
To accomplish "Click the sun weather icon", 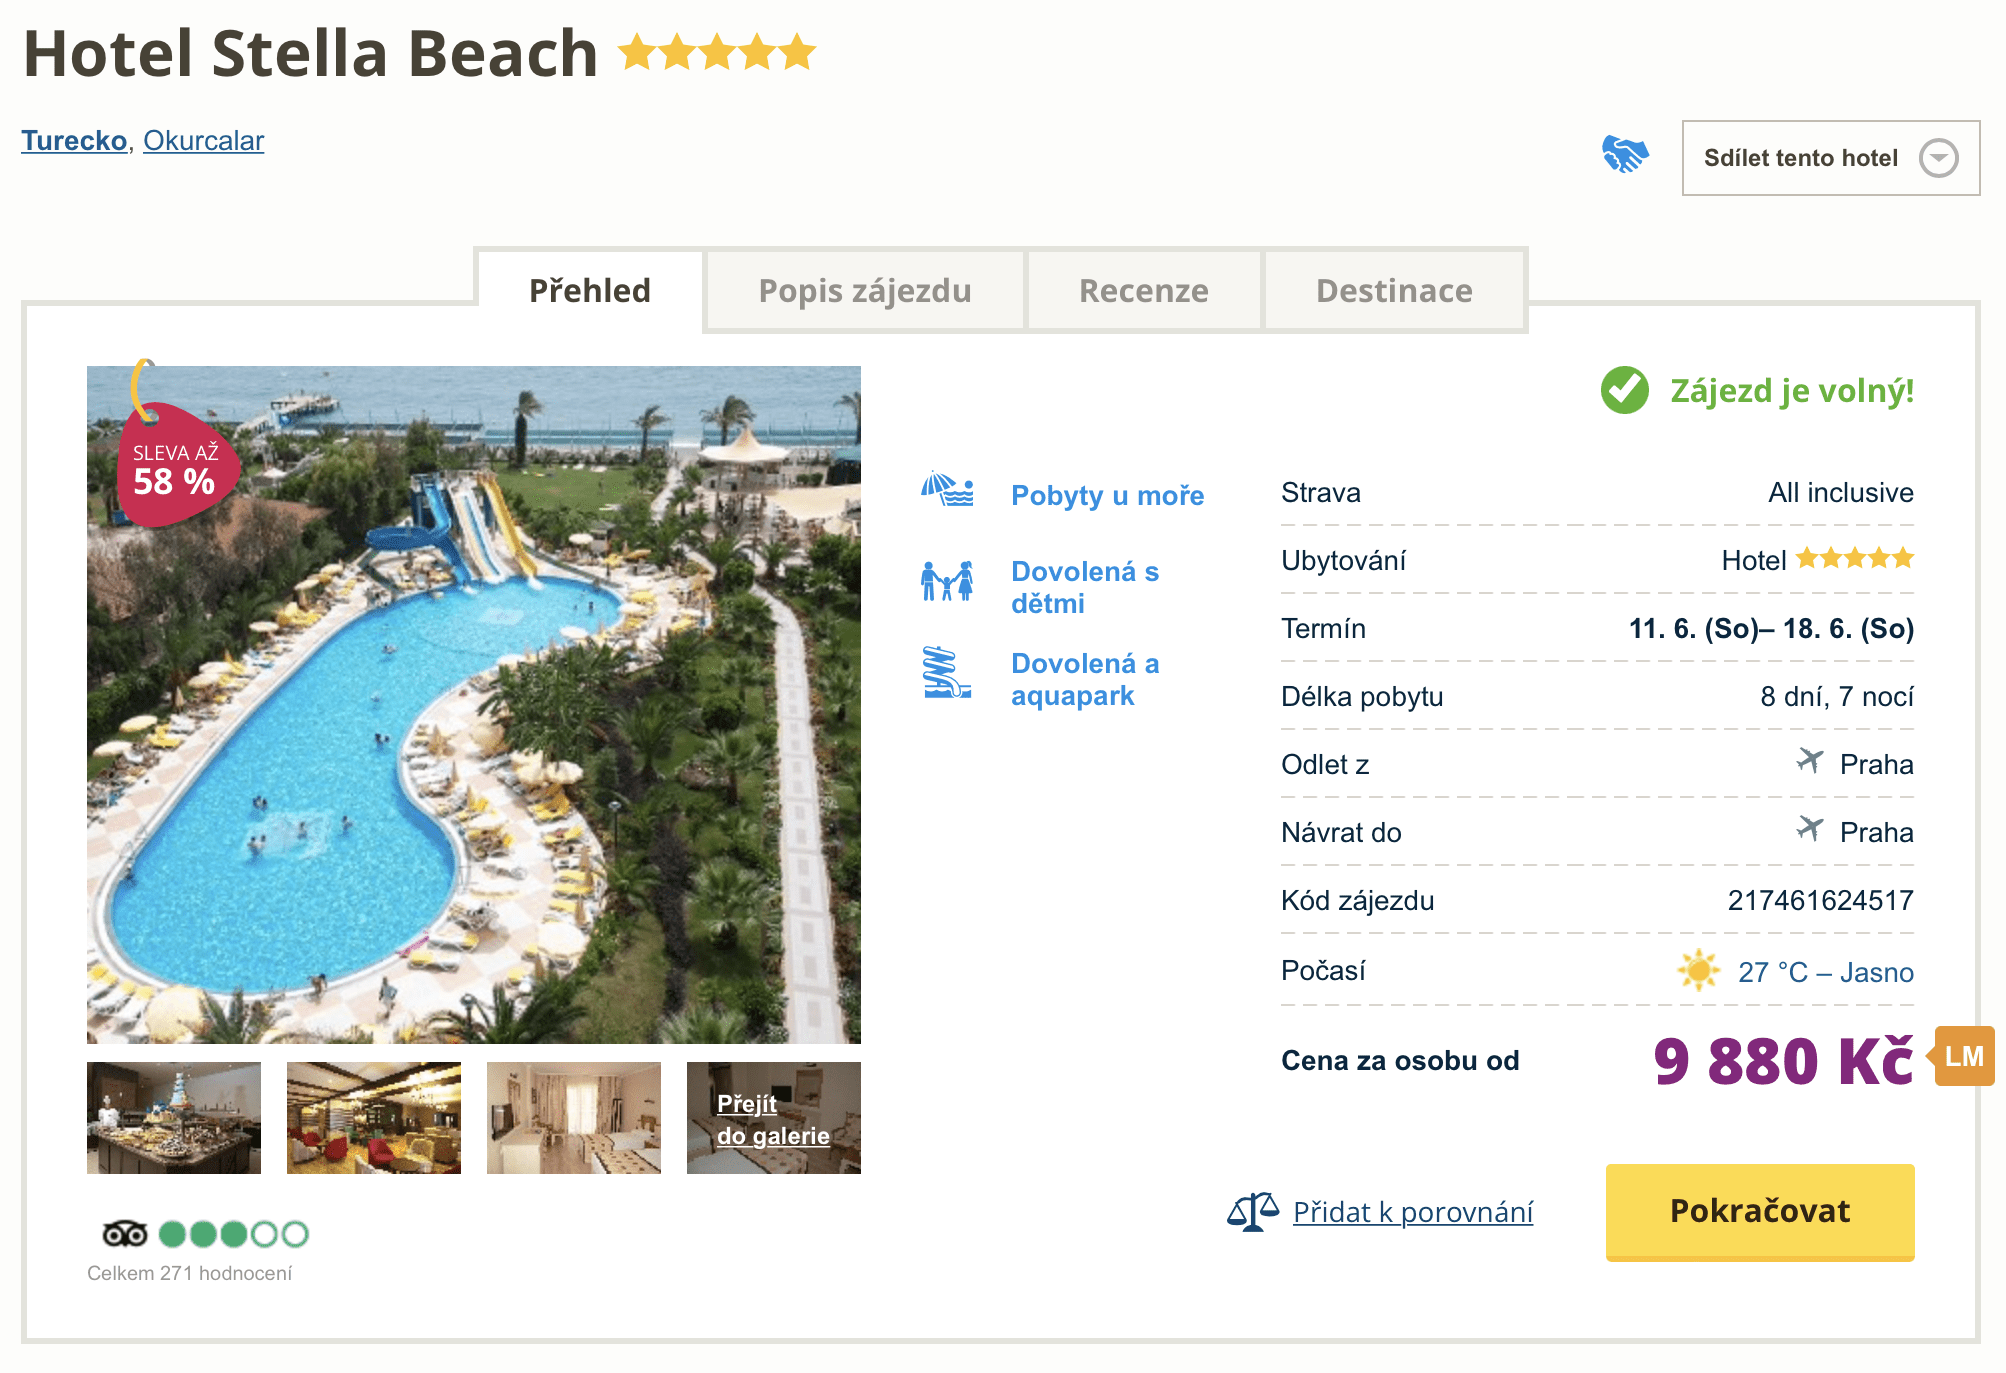I will pos(1698,971).
